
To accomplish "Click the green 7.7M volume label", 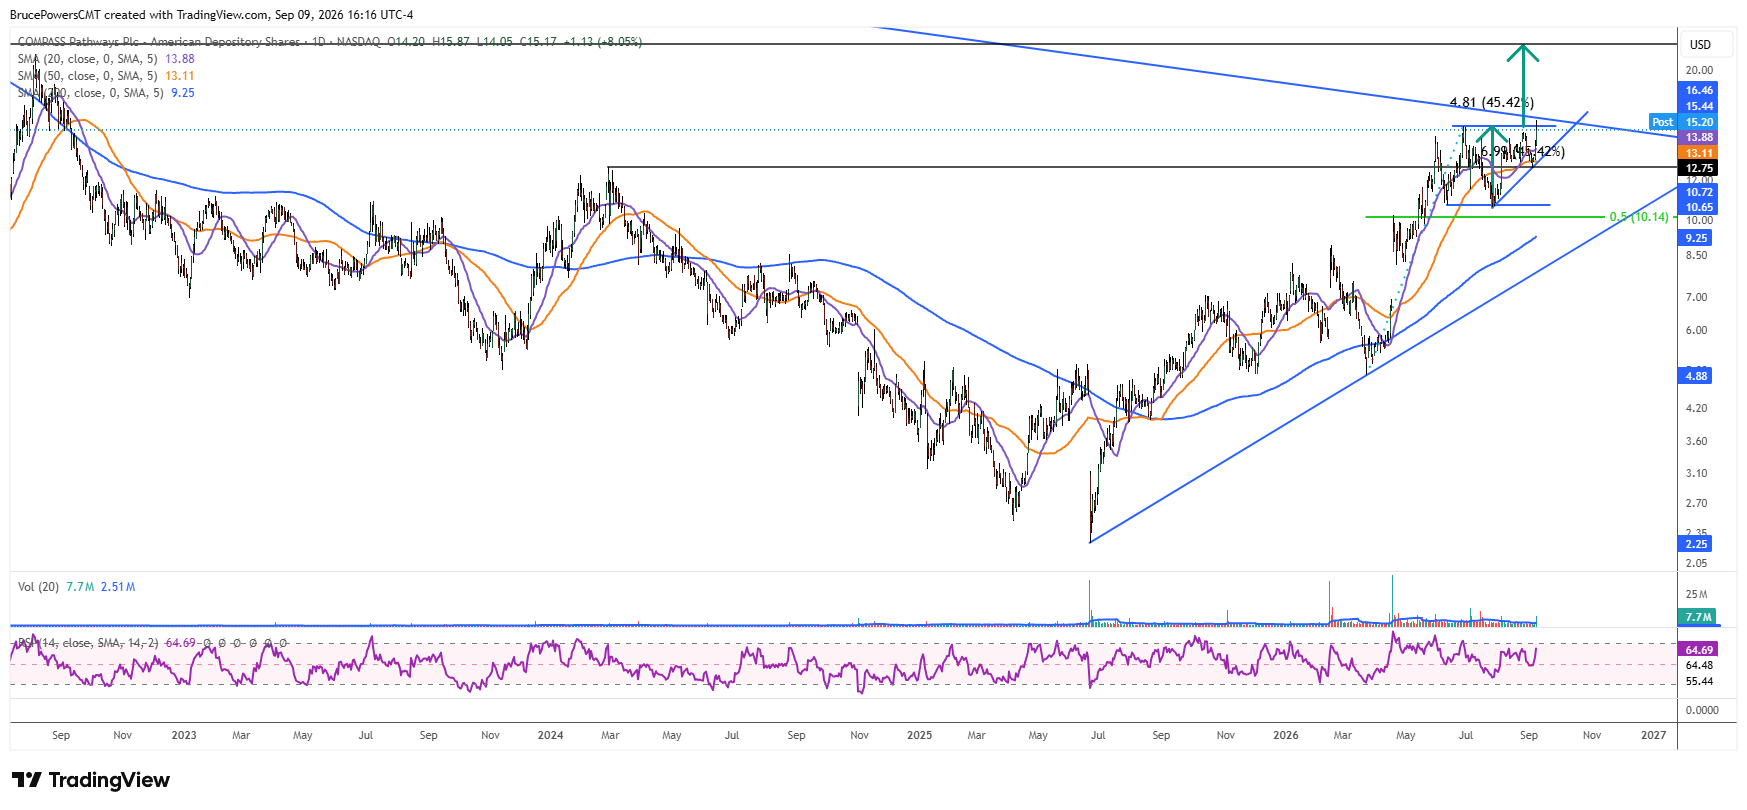I will pyautogui.click(x=1698, y=617).
